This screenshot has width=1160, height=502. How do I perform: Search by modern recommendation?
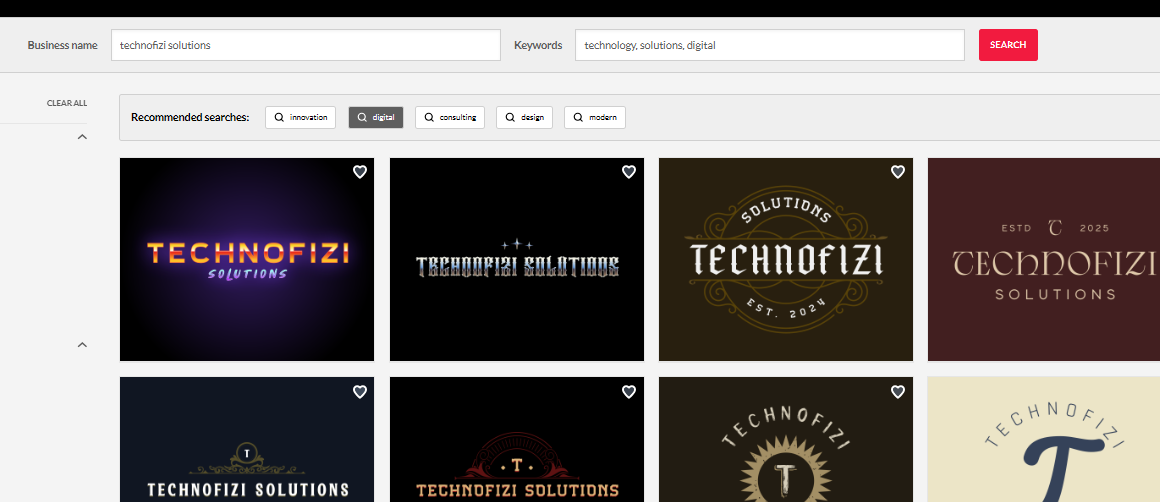595,118
